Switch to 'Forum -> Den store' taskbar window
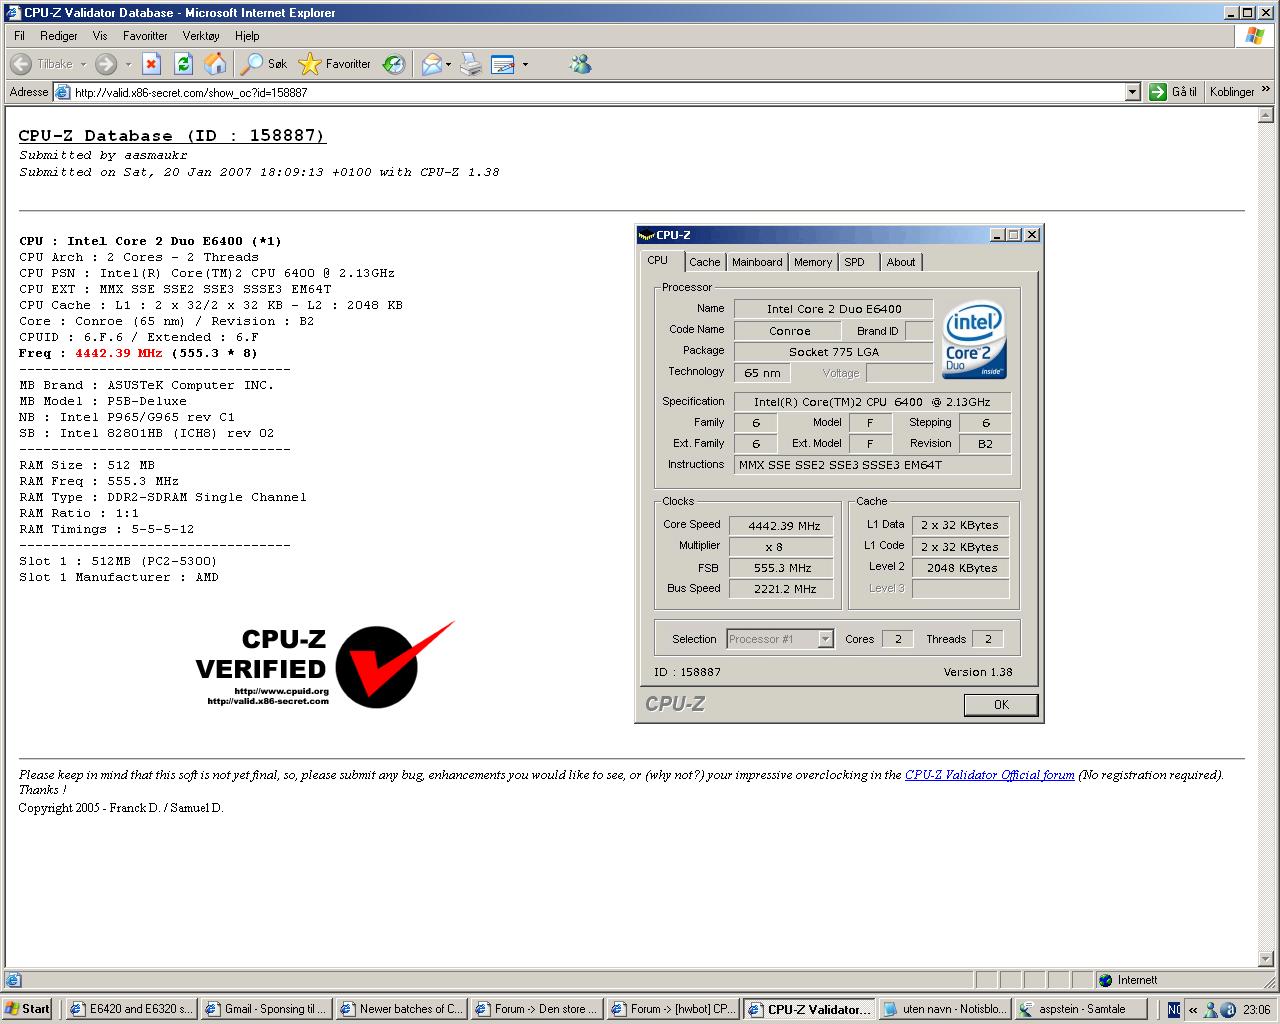 [x=536, y=1009]
